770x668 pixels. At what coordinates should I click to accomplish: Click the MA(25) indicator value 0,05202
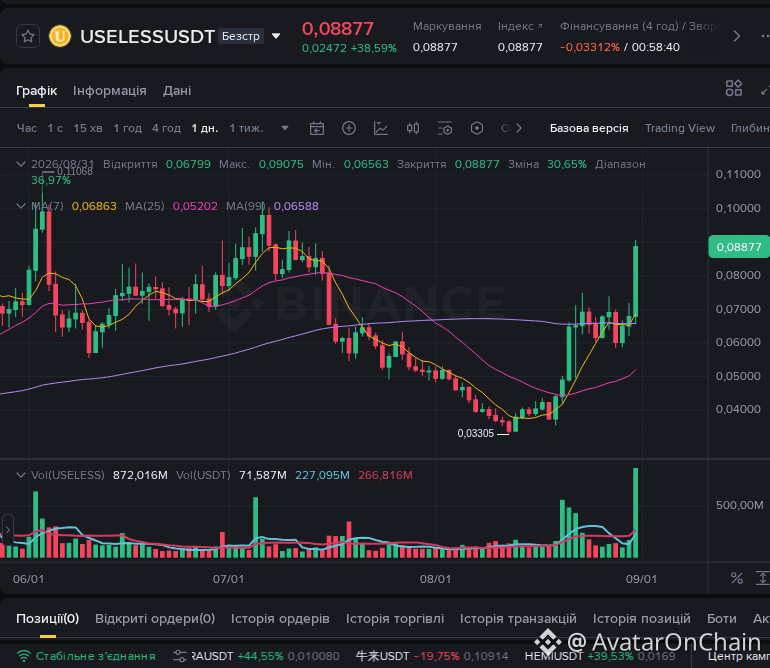tap(195, 206)
